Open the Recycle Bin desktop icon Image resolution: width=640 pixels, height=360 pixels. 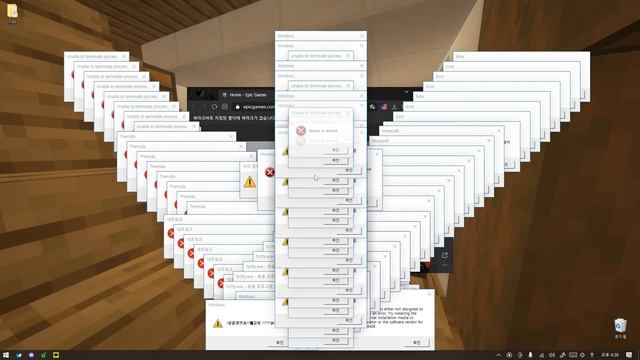click(x=620, y=328)
